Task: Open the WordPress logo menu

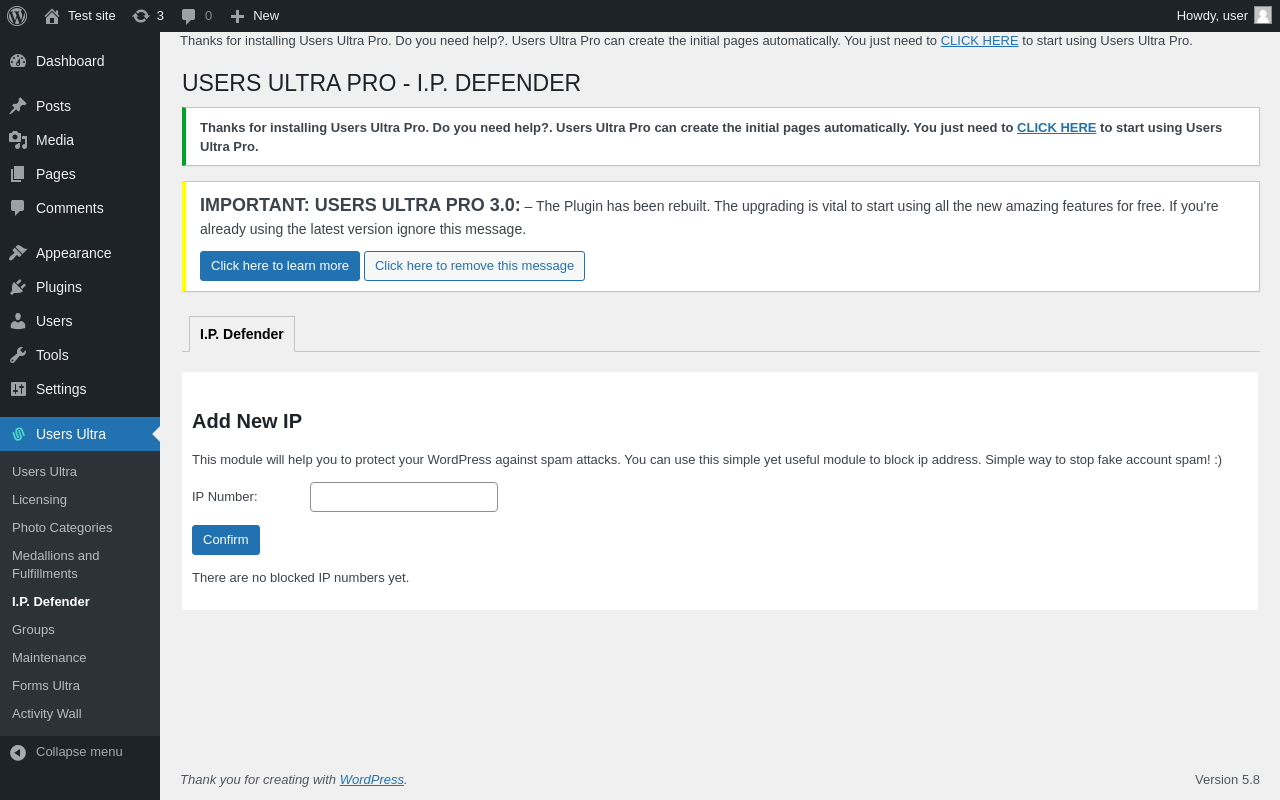Action: [17, 16]
